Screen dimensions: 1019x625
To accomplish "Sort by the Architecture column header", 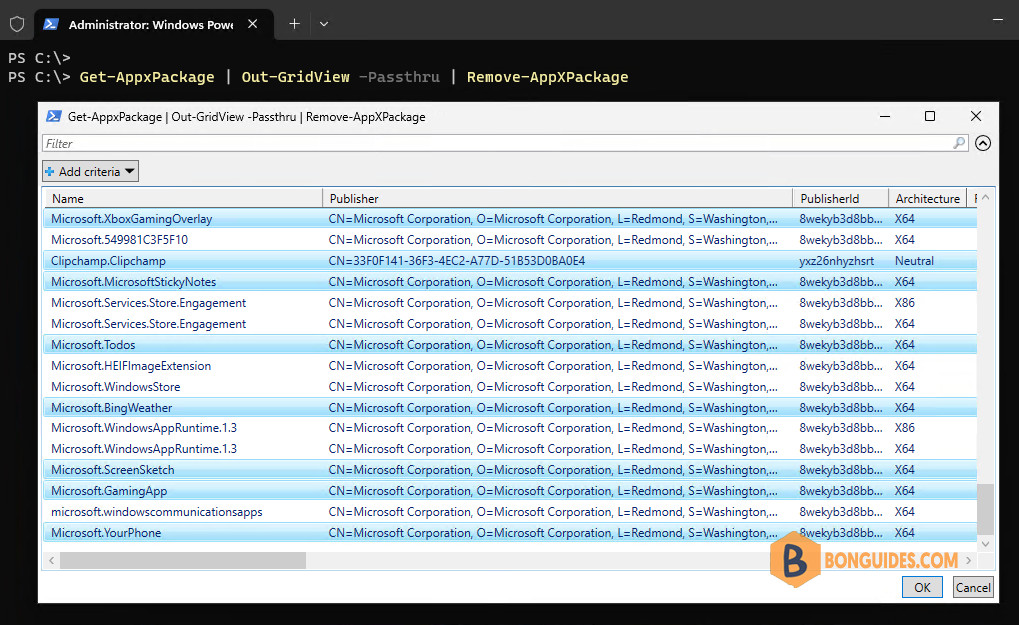I will pyautogui.click(x=927, y=198).
